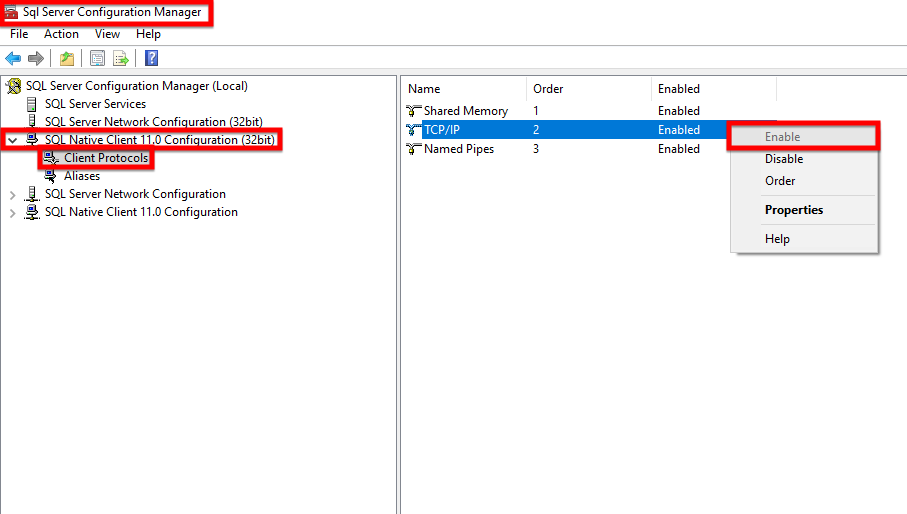Select the Shared Memory protocol icon
This screenshot has width=907, height=514.
tap(414, 111)
